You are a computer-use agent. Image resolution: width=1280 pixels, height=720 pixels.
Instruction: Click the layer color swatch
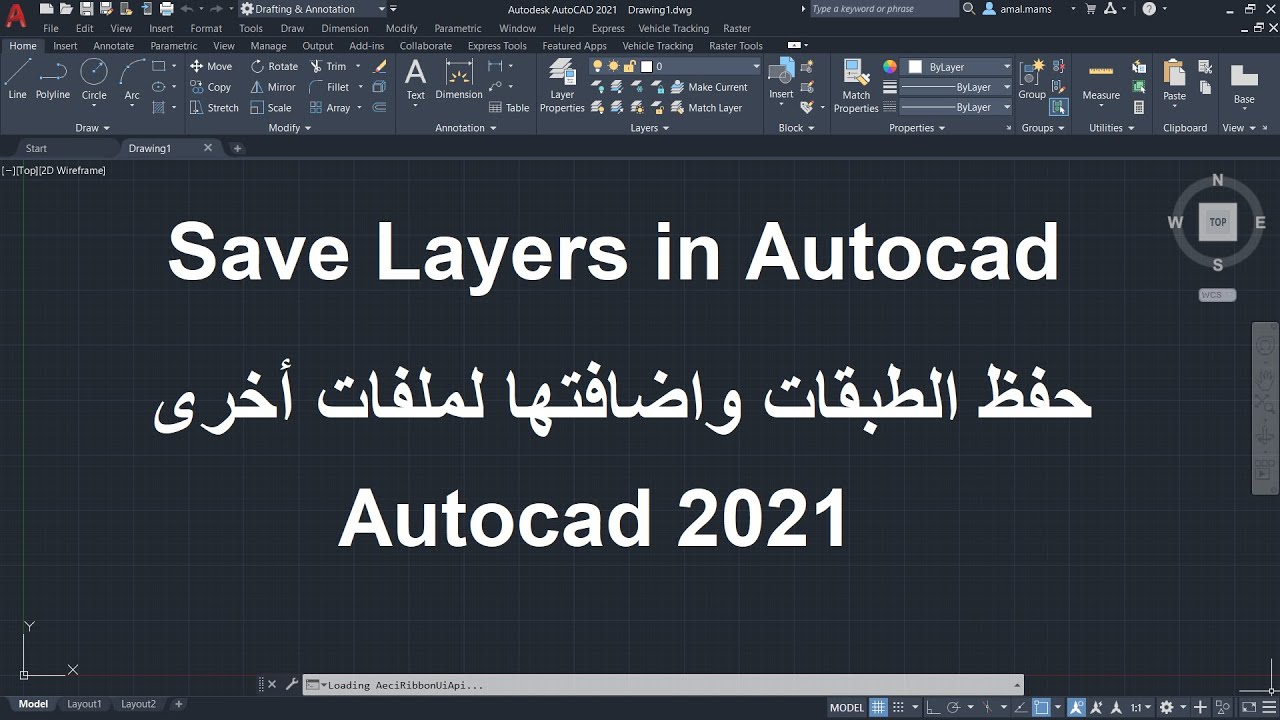(x=646, y=66)
